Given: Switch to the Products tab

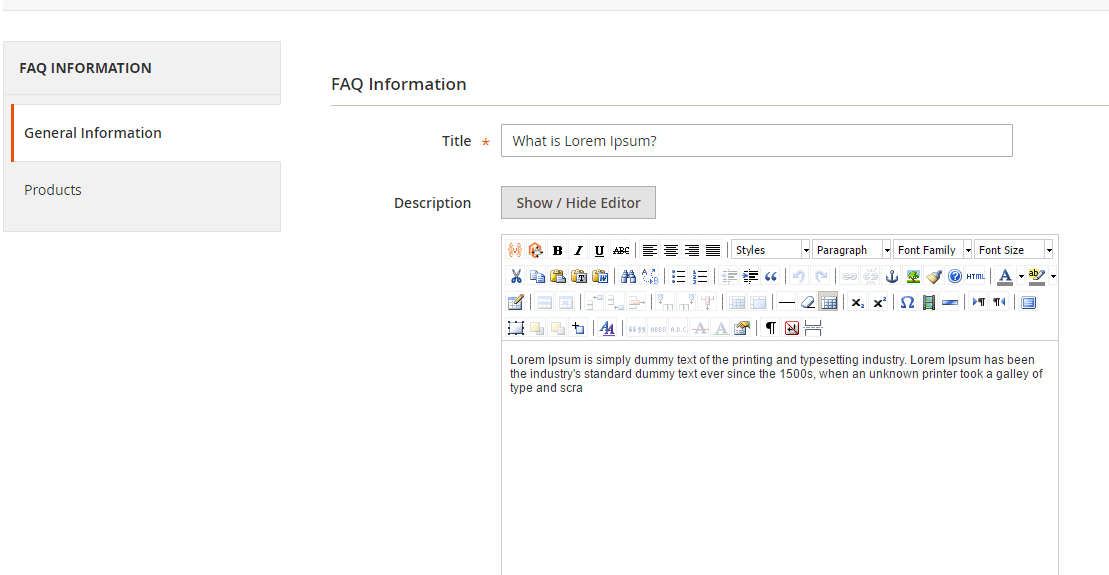Looking at the screenshot, I should (53, 190).
